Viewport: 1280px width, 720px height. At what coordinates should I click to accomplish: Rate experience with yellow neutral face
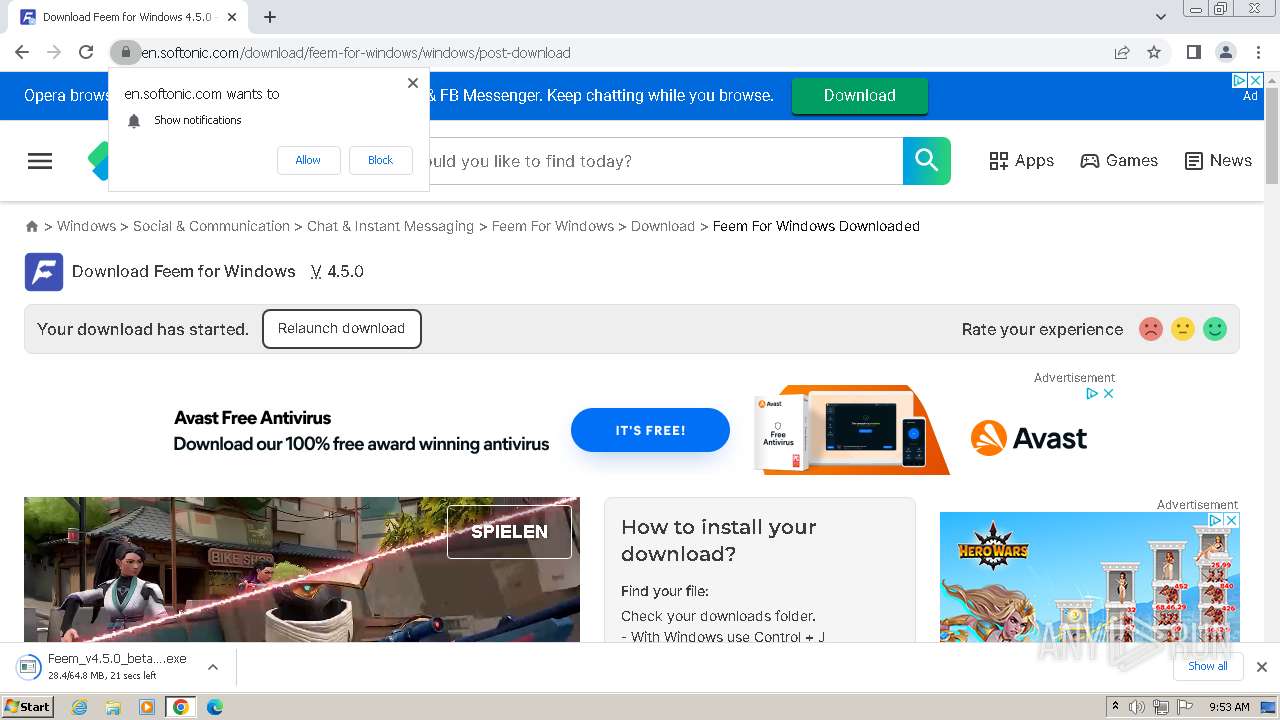point(1183,329)
